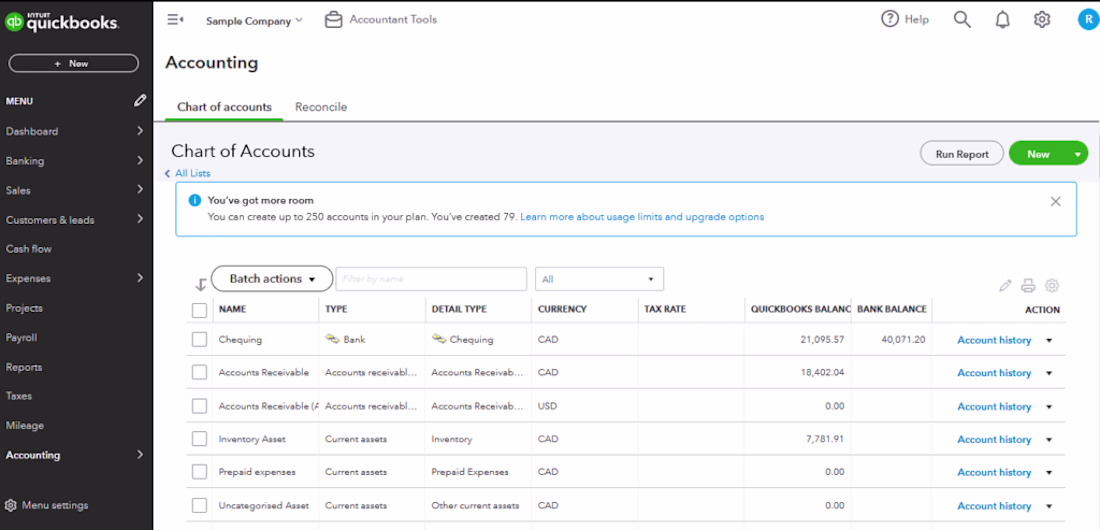Check the Chequing account checkbox
Viewport: 1100px width, 530px height.
coord(199,340)
